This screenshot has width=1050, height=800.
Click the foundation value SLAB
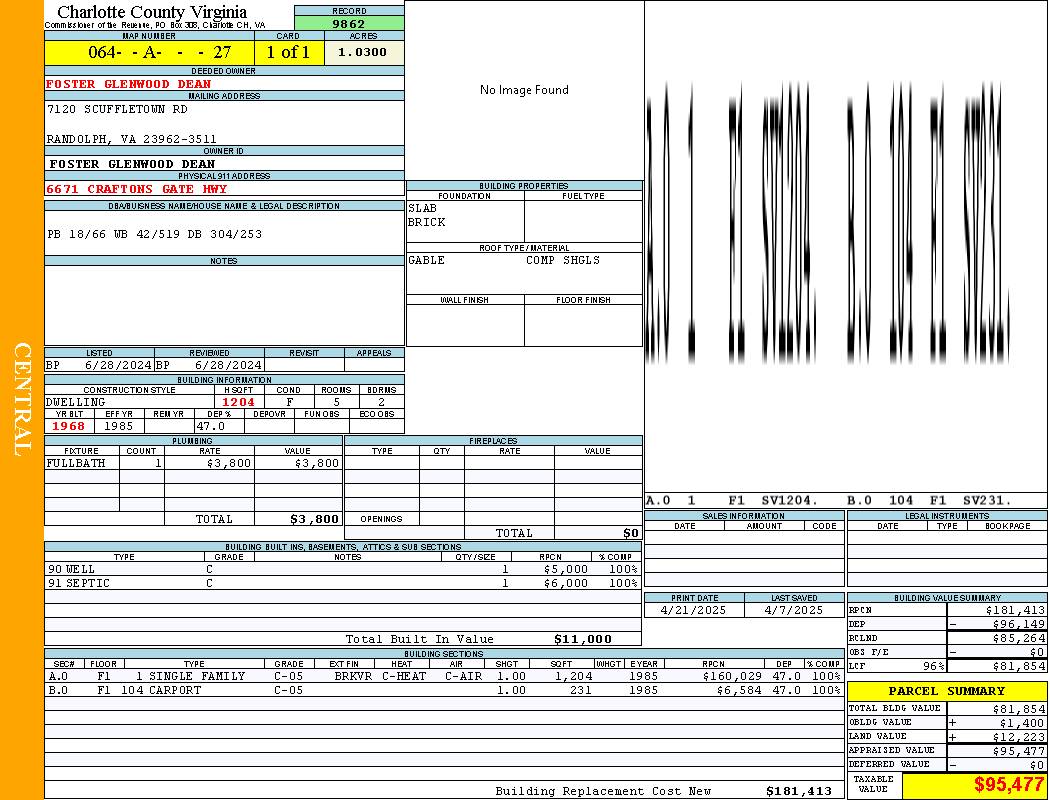(x=423, y=208)
